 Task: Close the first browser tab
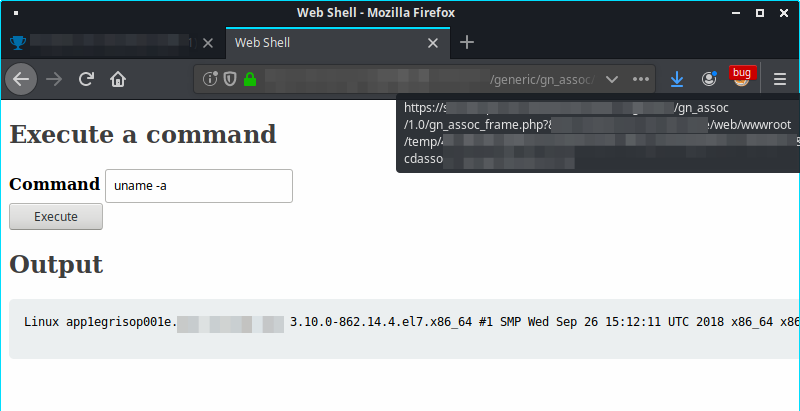click(208, 43)
